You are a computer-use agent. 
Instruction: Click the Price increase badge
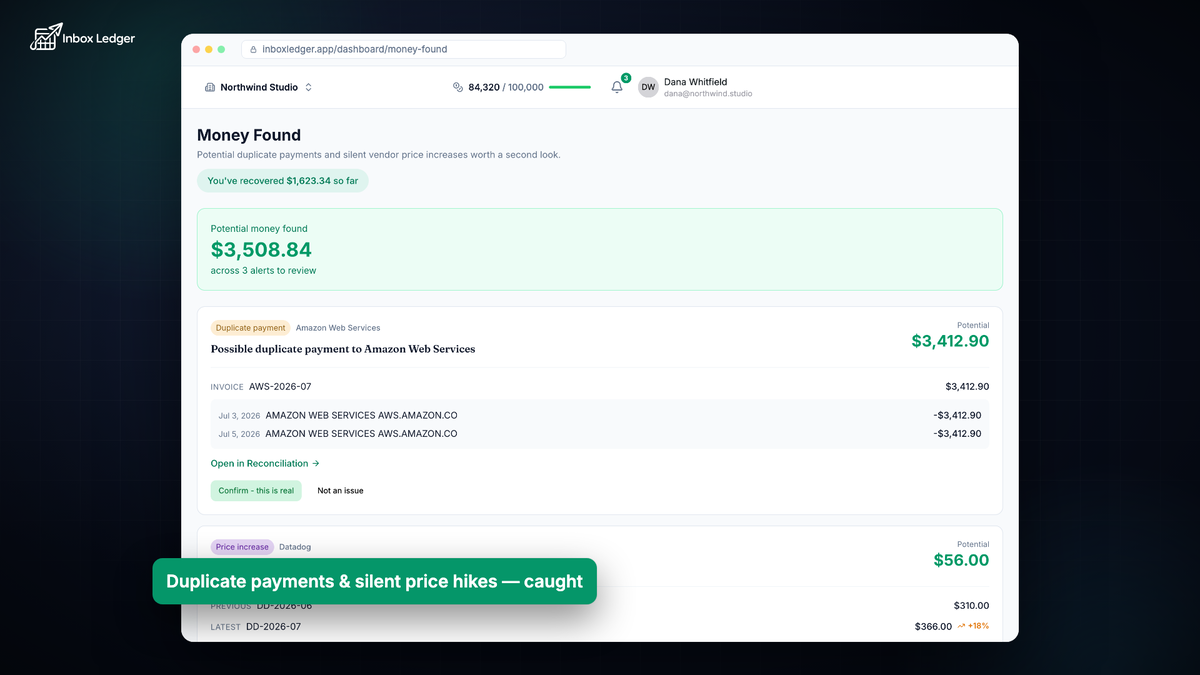click(x=243, y=547)
